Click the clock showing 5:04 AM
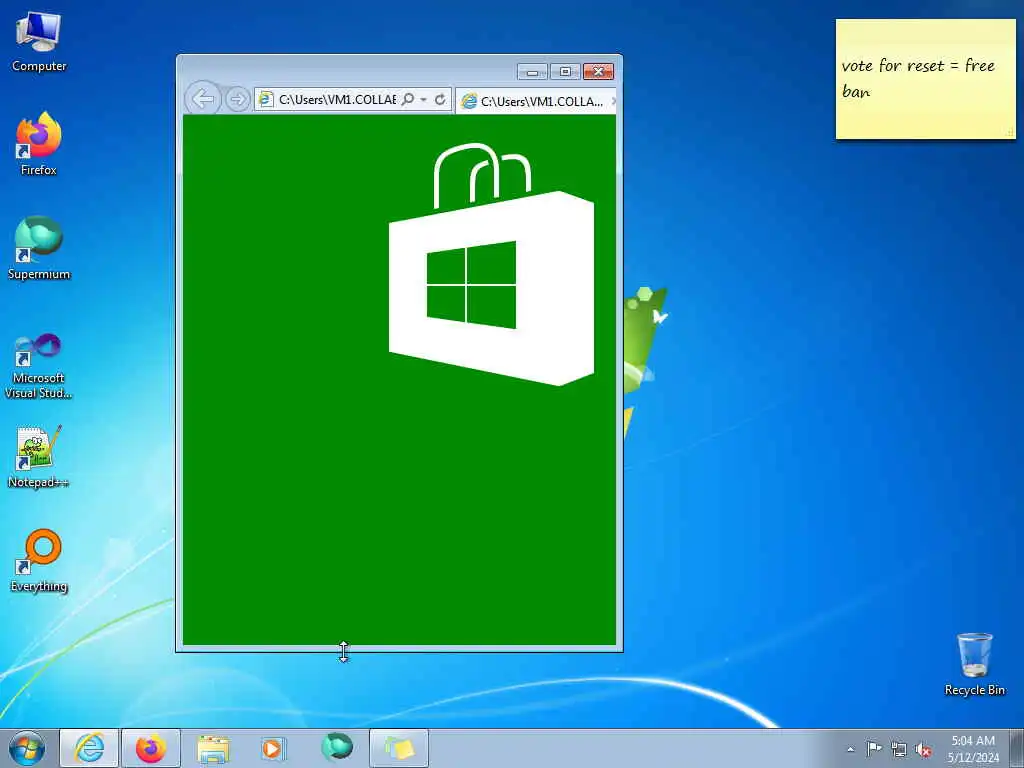 (x=973, y=748)
